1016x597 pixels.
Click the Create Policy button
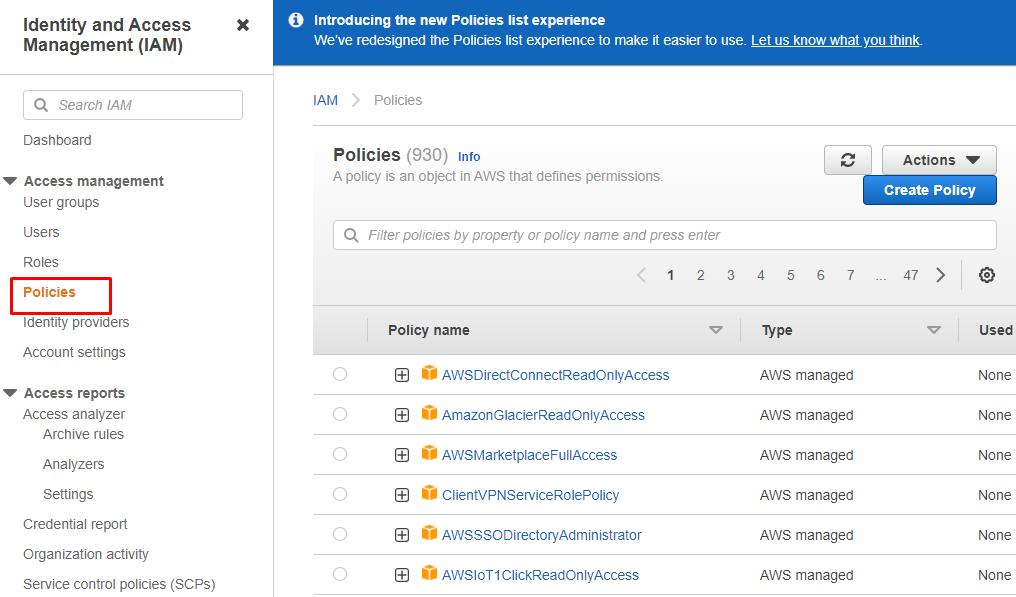pyautogui.click(x=929, y=190)
